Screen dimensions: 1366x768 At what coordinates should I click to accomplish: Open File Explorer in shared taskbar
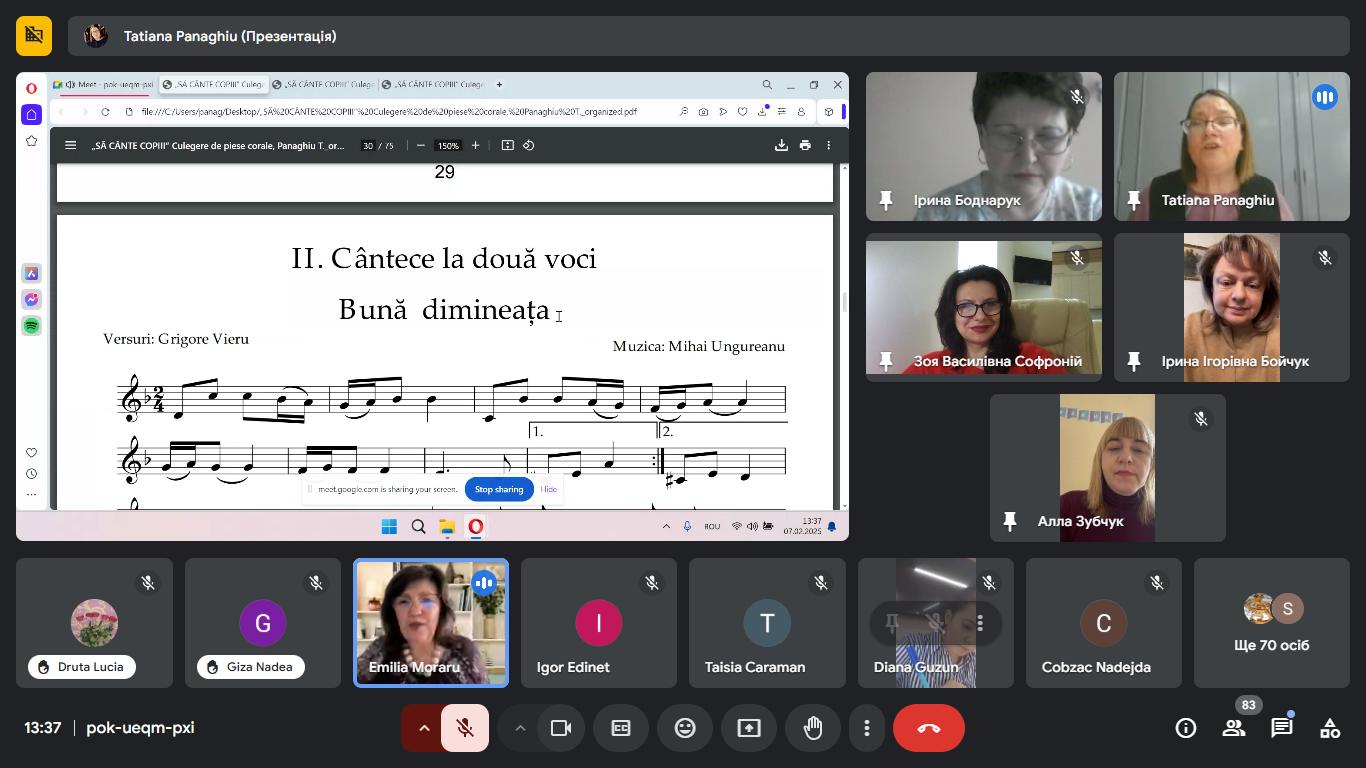[x=447, y=526]
